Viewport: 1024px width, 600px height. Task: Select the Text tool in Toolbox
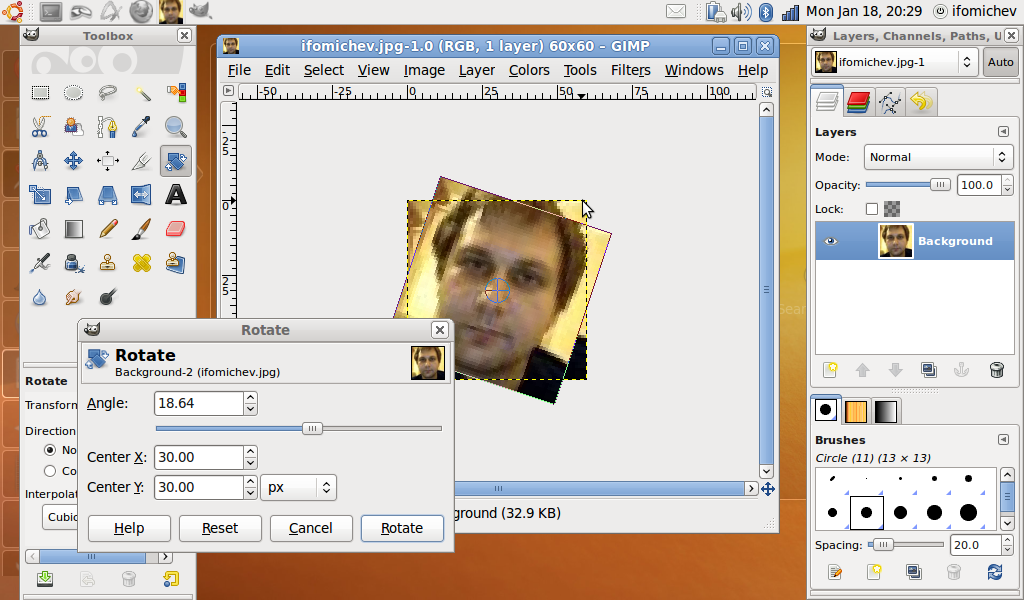coord(176,194)
